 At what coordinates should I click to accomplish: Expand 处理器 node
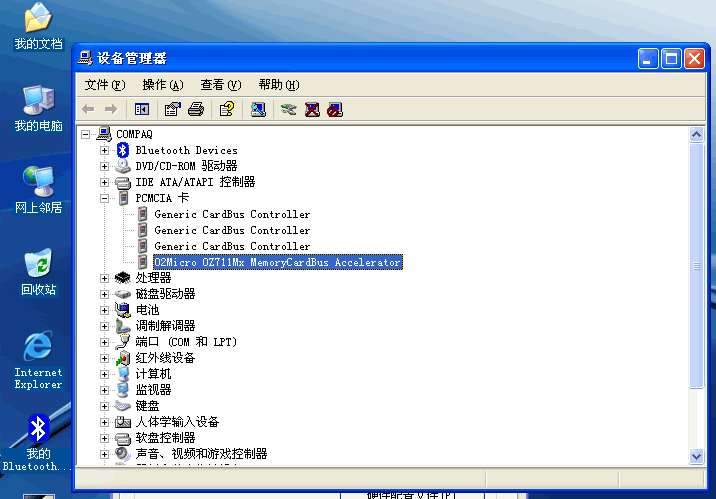[105, 278]
